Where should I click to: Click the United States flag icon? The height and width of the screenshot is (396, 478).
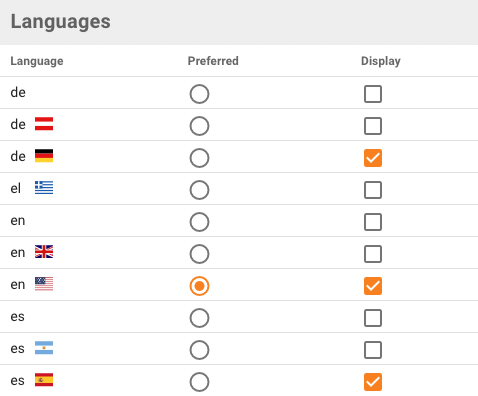[x=44, y=284]
